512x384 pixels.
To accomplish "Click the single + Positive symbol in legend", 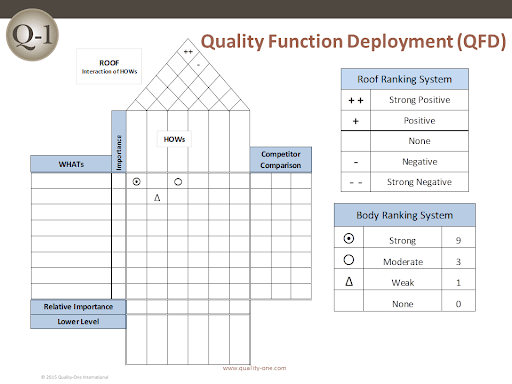I will tap(356, 121).
